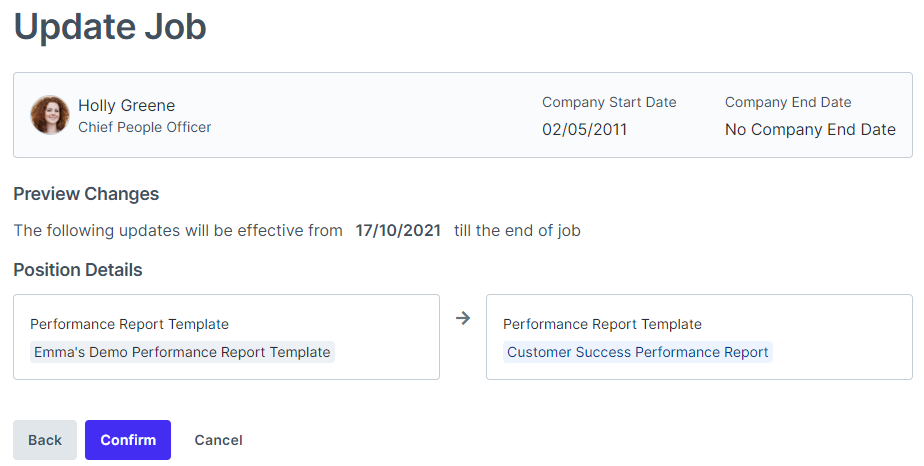Click the Company End Date label

[788, 102]
